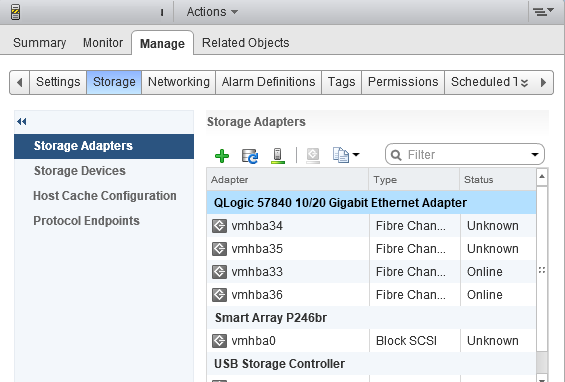
Task: Select the vmhba0 row name
Action: pos(253,341)
